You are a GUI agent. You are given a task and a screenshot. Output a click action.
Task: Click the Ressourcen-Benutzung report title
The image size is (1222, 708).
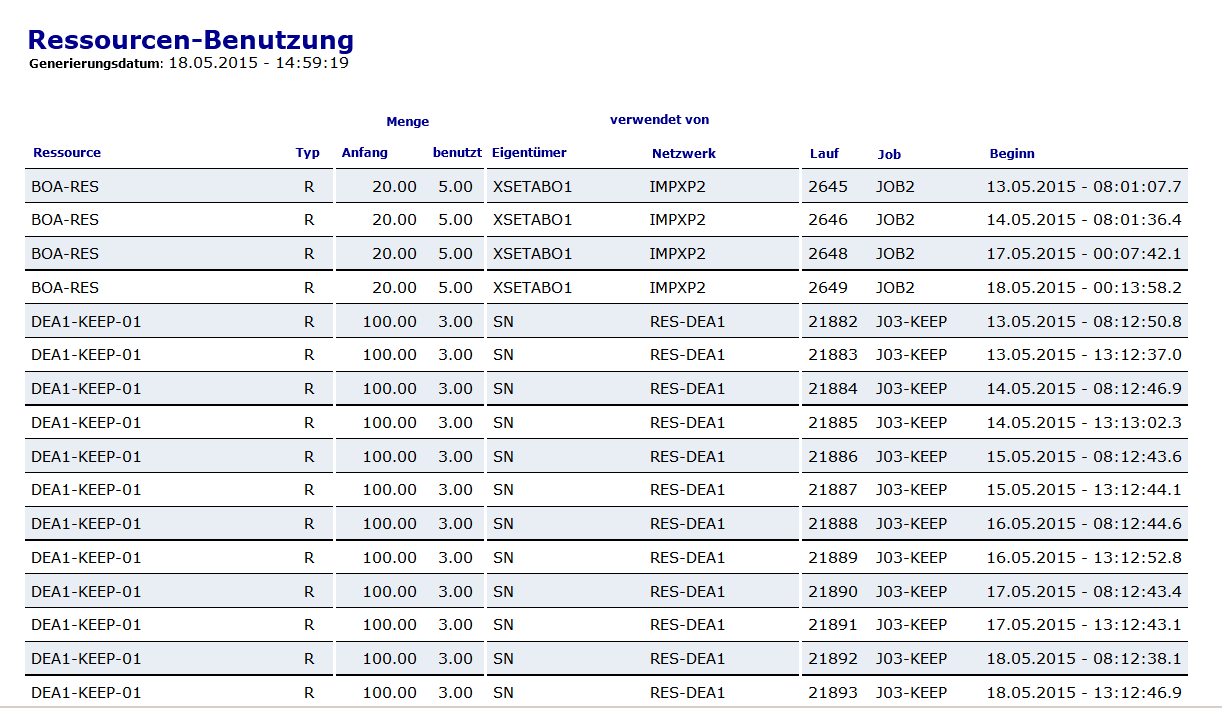190,40
